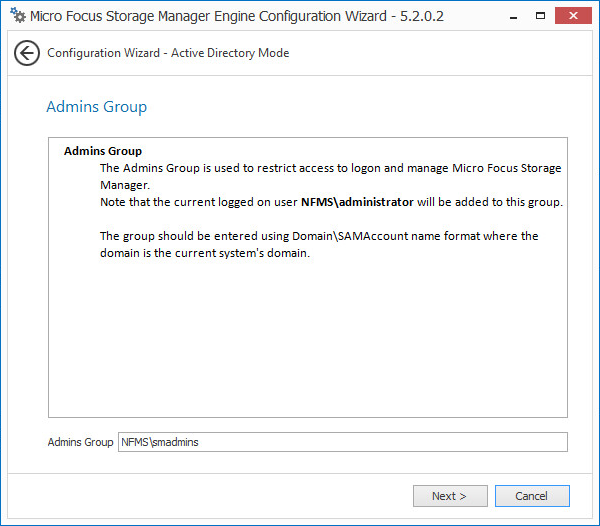Select the bold Admins Group title in description

103,151
